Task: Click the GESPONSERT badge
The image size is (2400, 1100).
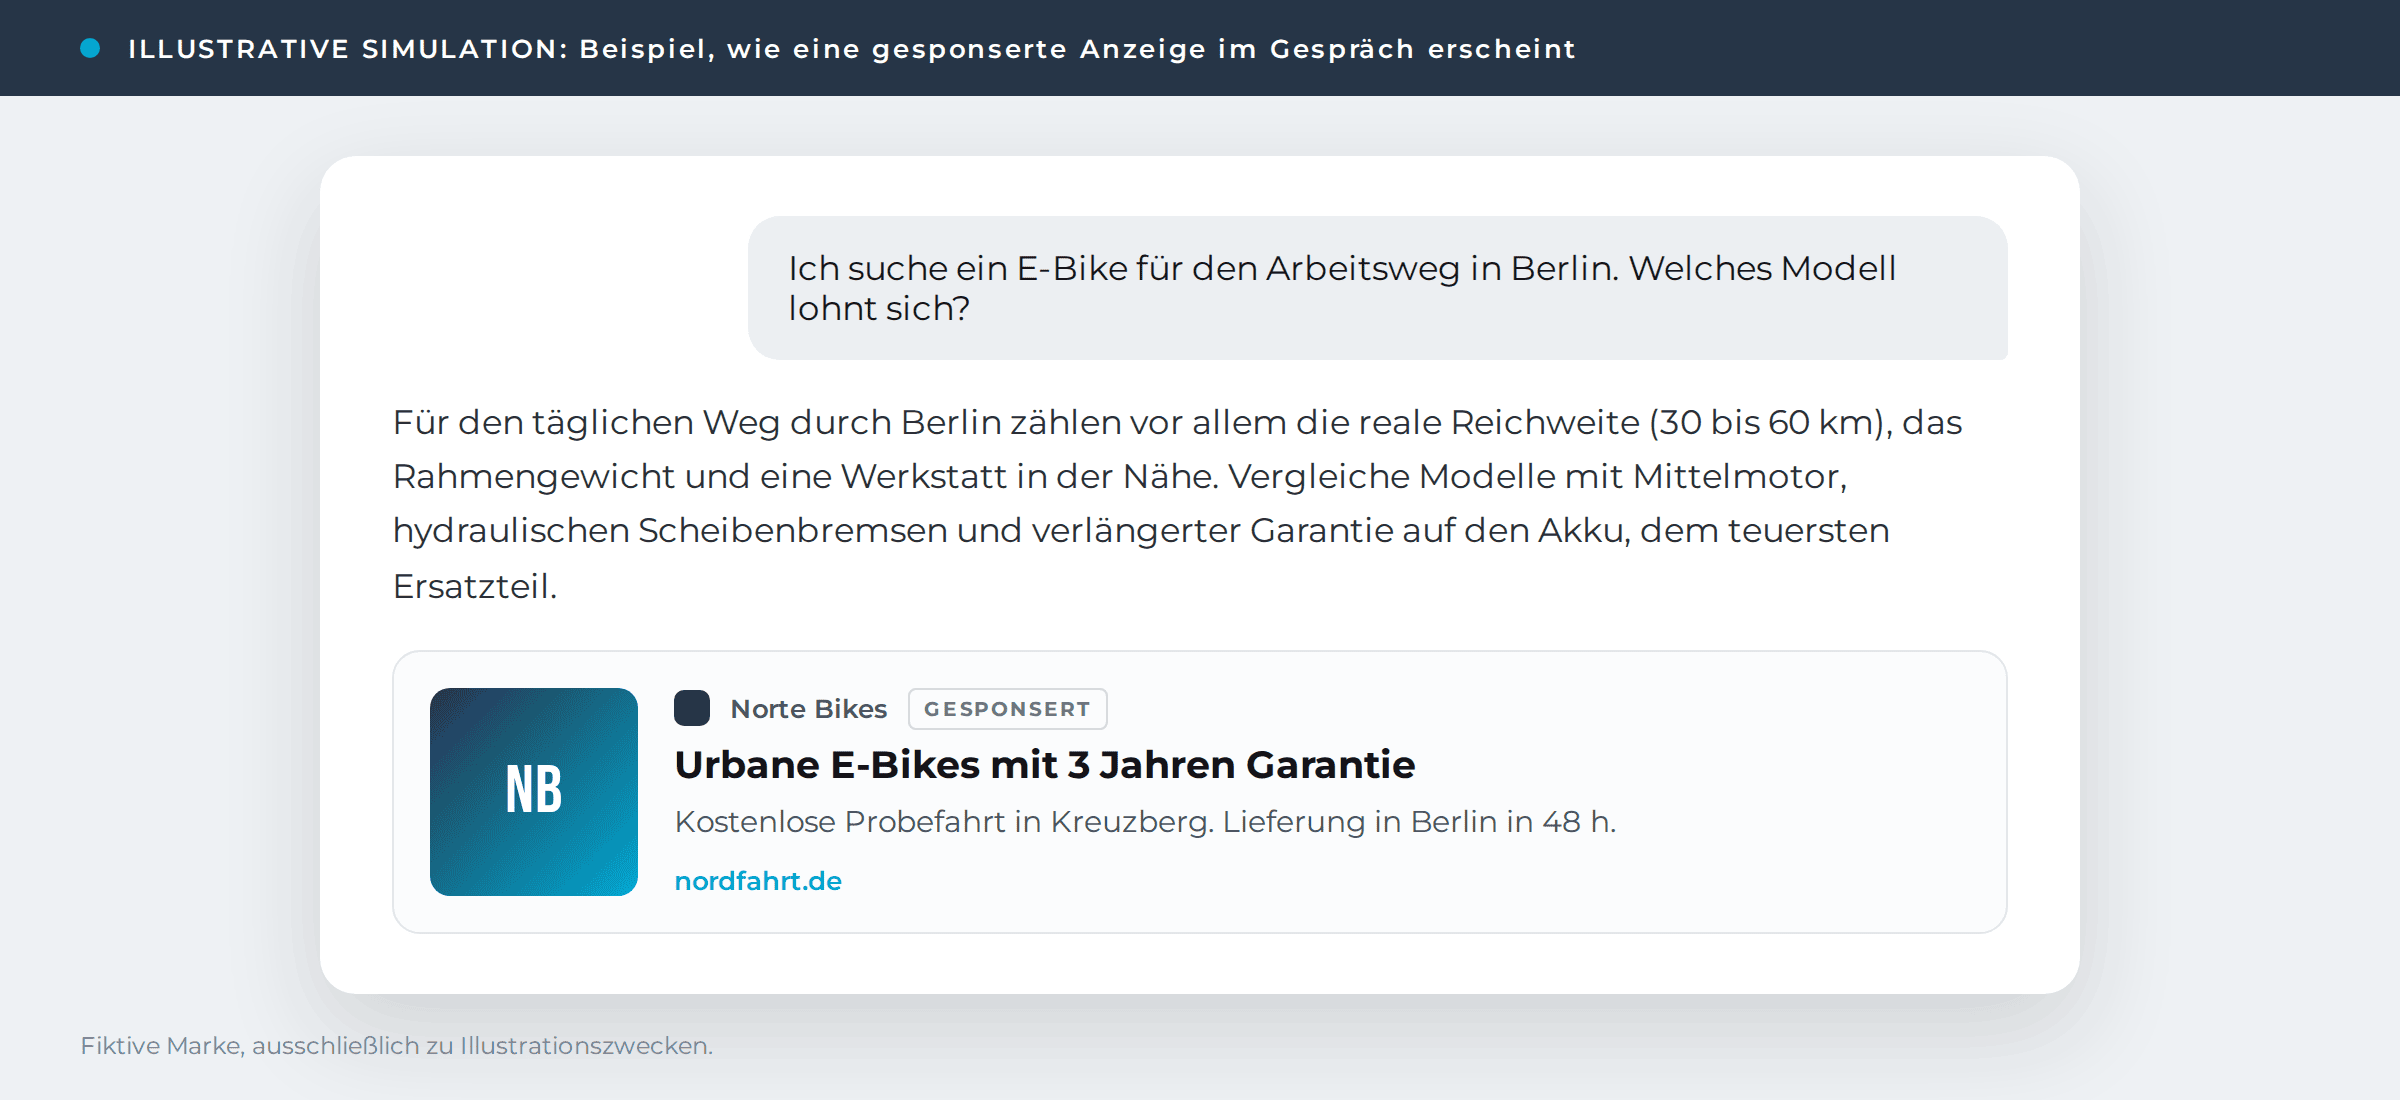Action: [x=1007, y=709]
